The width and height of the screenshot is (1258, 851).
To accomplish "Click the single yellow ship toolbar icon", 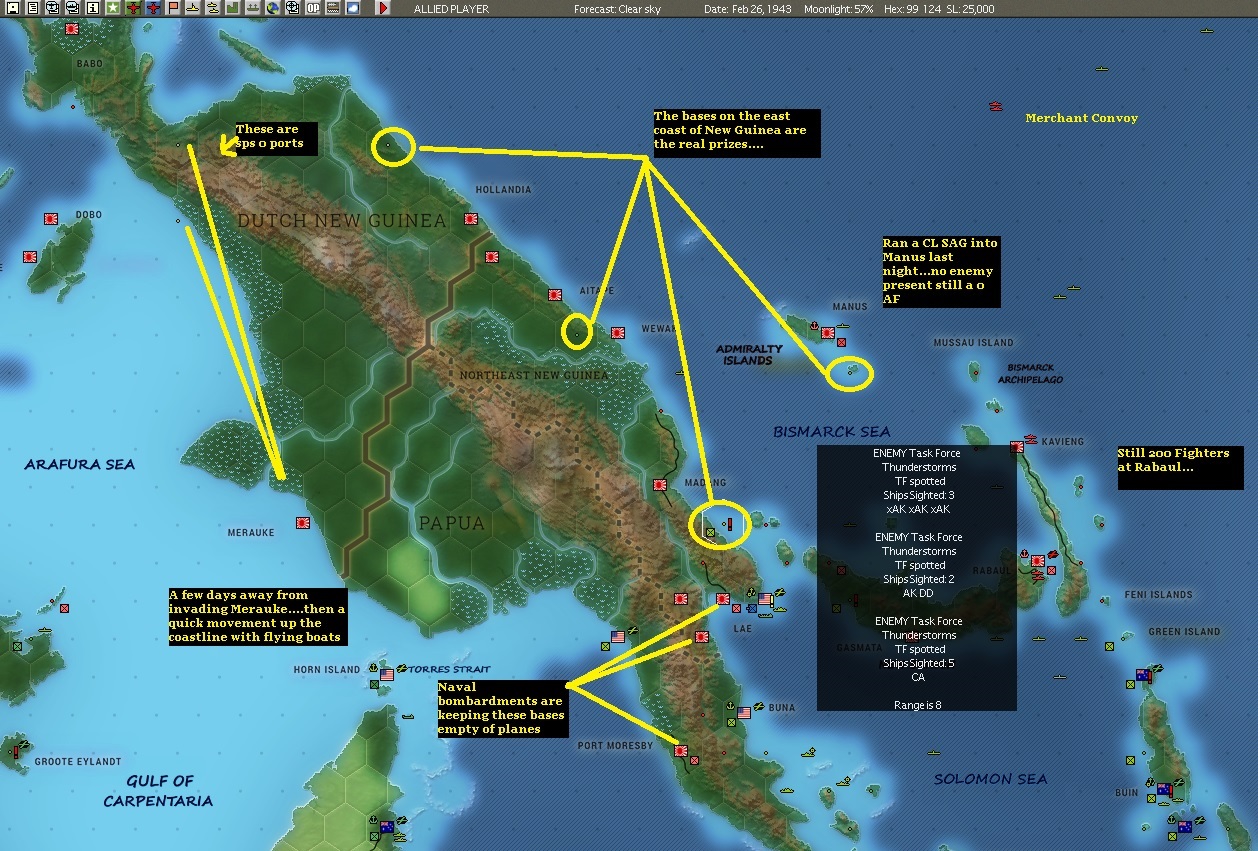I will point(192,8).
